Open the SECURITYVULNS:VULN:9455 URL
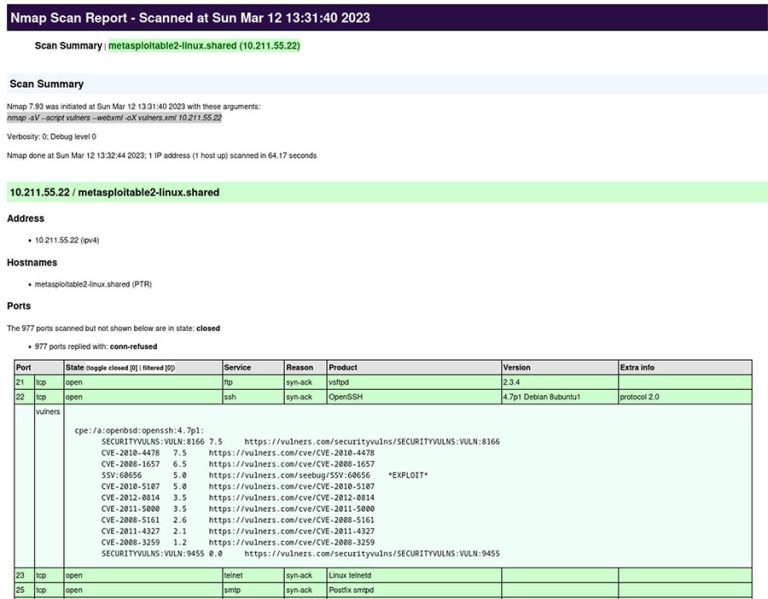768x599 pixels. pyautogui.click(x=372, y=553)
